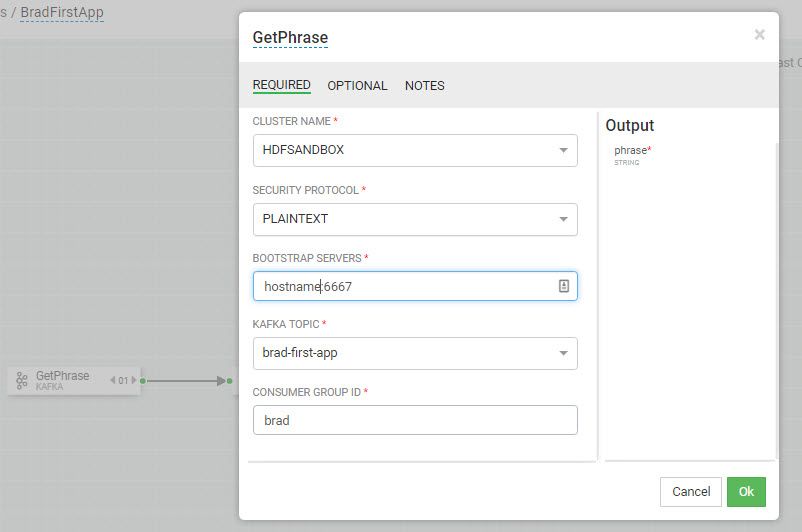This screenshot has width=802, height=532.
Task: Focus the Bootstrap Servers text field
Action: pos(400,286)
